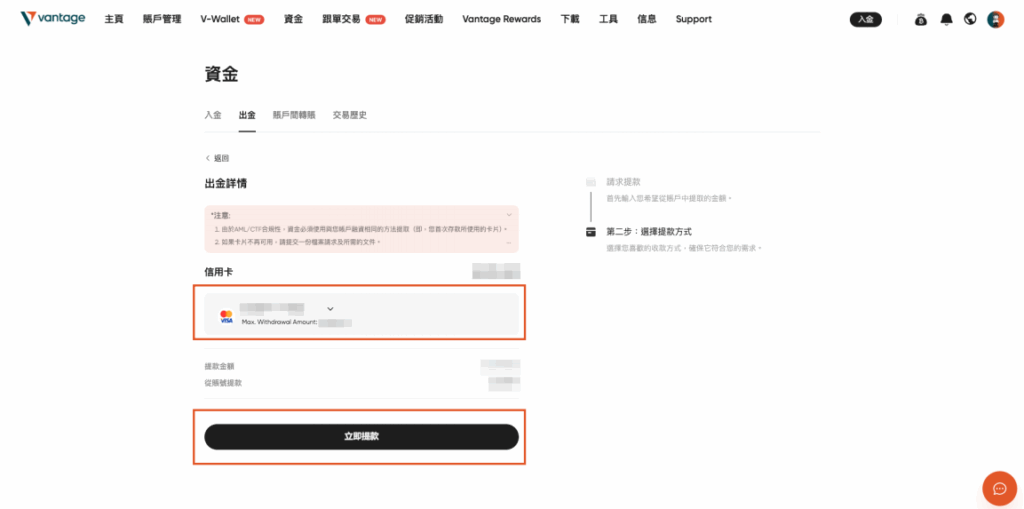Click the 提款金額 label
The image size is (1024, 509).
(219, 366)
